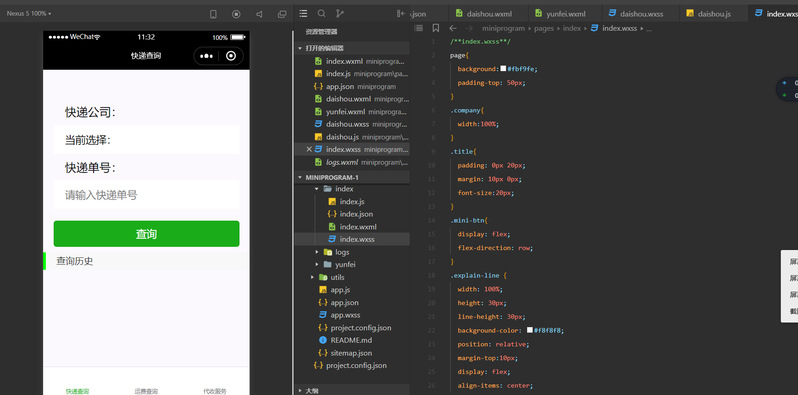Click the 查询历史 heading in simulator

click(x=75, y=261)
